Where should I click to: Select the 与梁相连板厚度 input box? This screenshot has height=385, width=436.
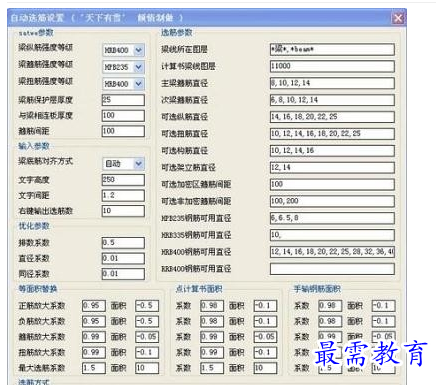(x=123, y=115)
